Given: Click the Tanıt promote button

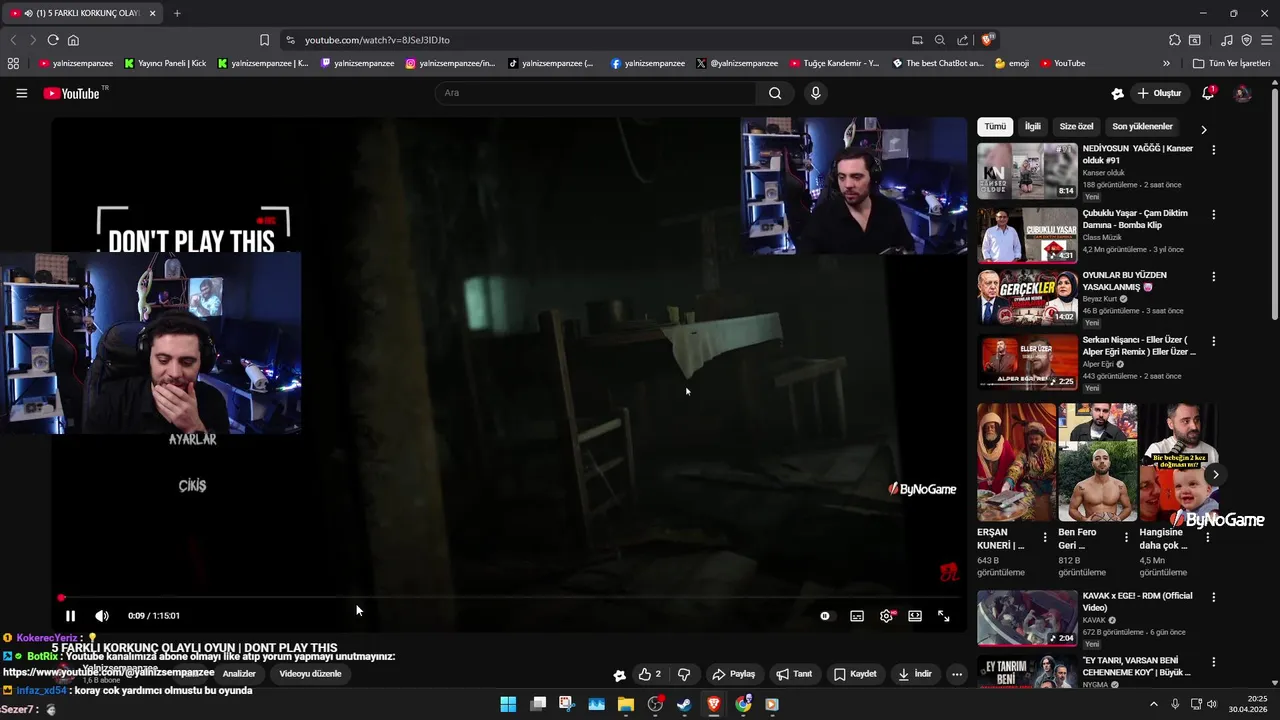Looking at the screenshot, I should coord(795,674).
